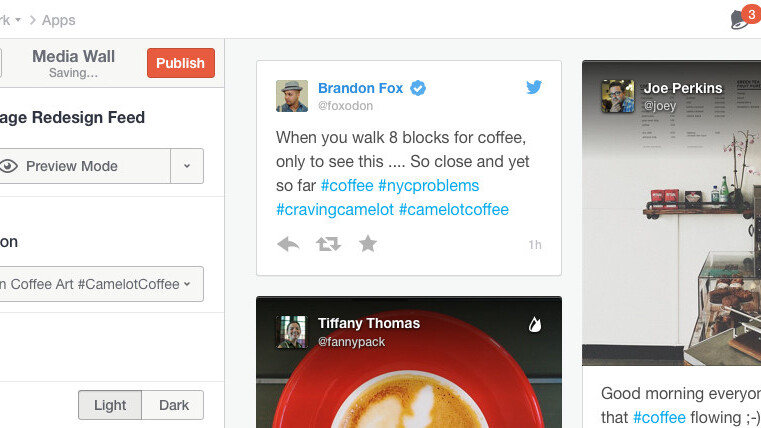
Task: Click the eye icon in Preview Mode
Action: click(x=10, y=166)
